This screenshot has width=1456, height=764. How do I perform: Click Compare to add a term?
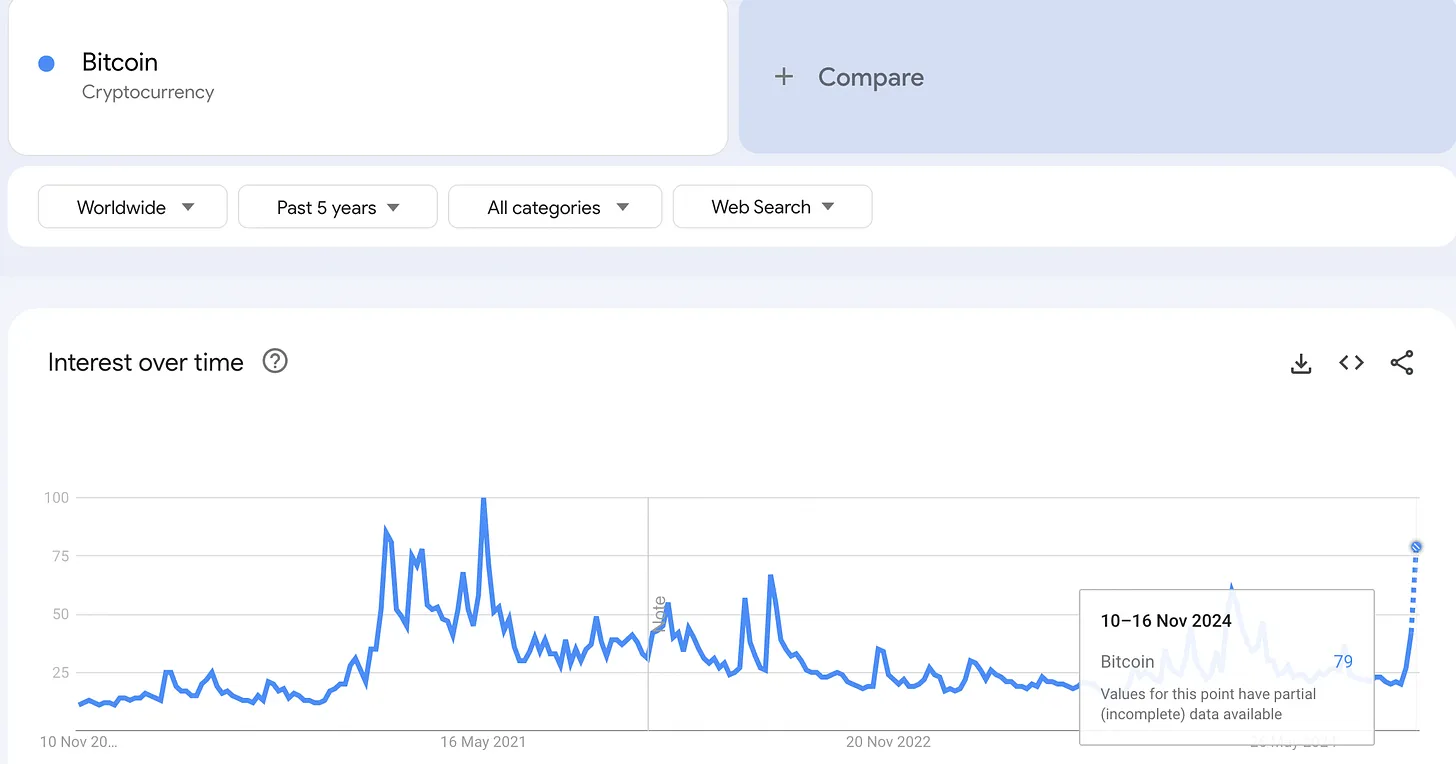tap(870, 77)
